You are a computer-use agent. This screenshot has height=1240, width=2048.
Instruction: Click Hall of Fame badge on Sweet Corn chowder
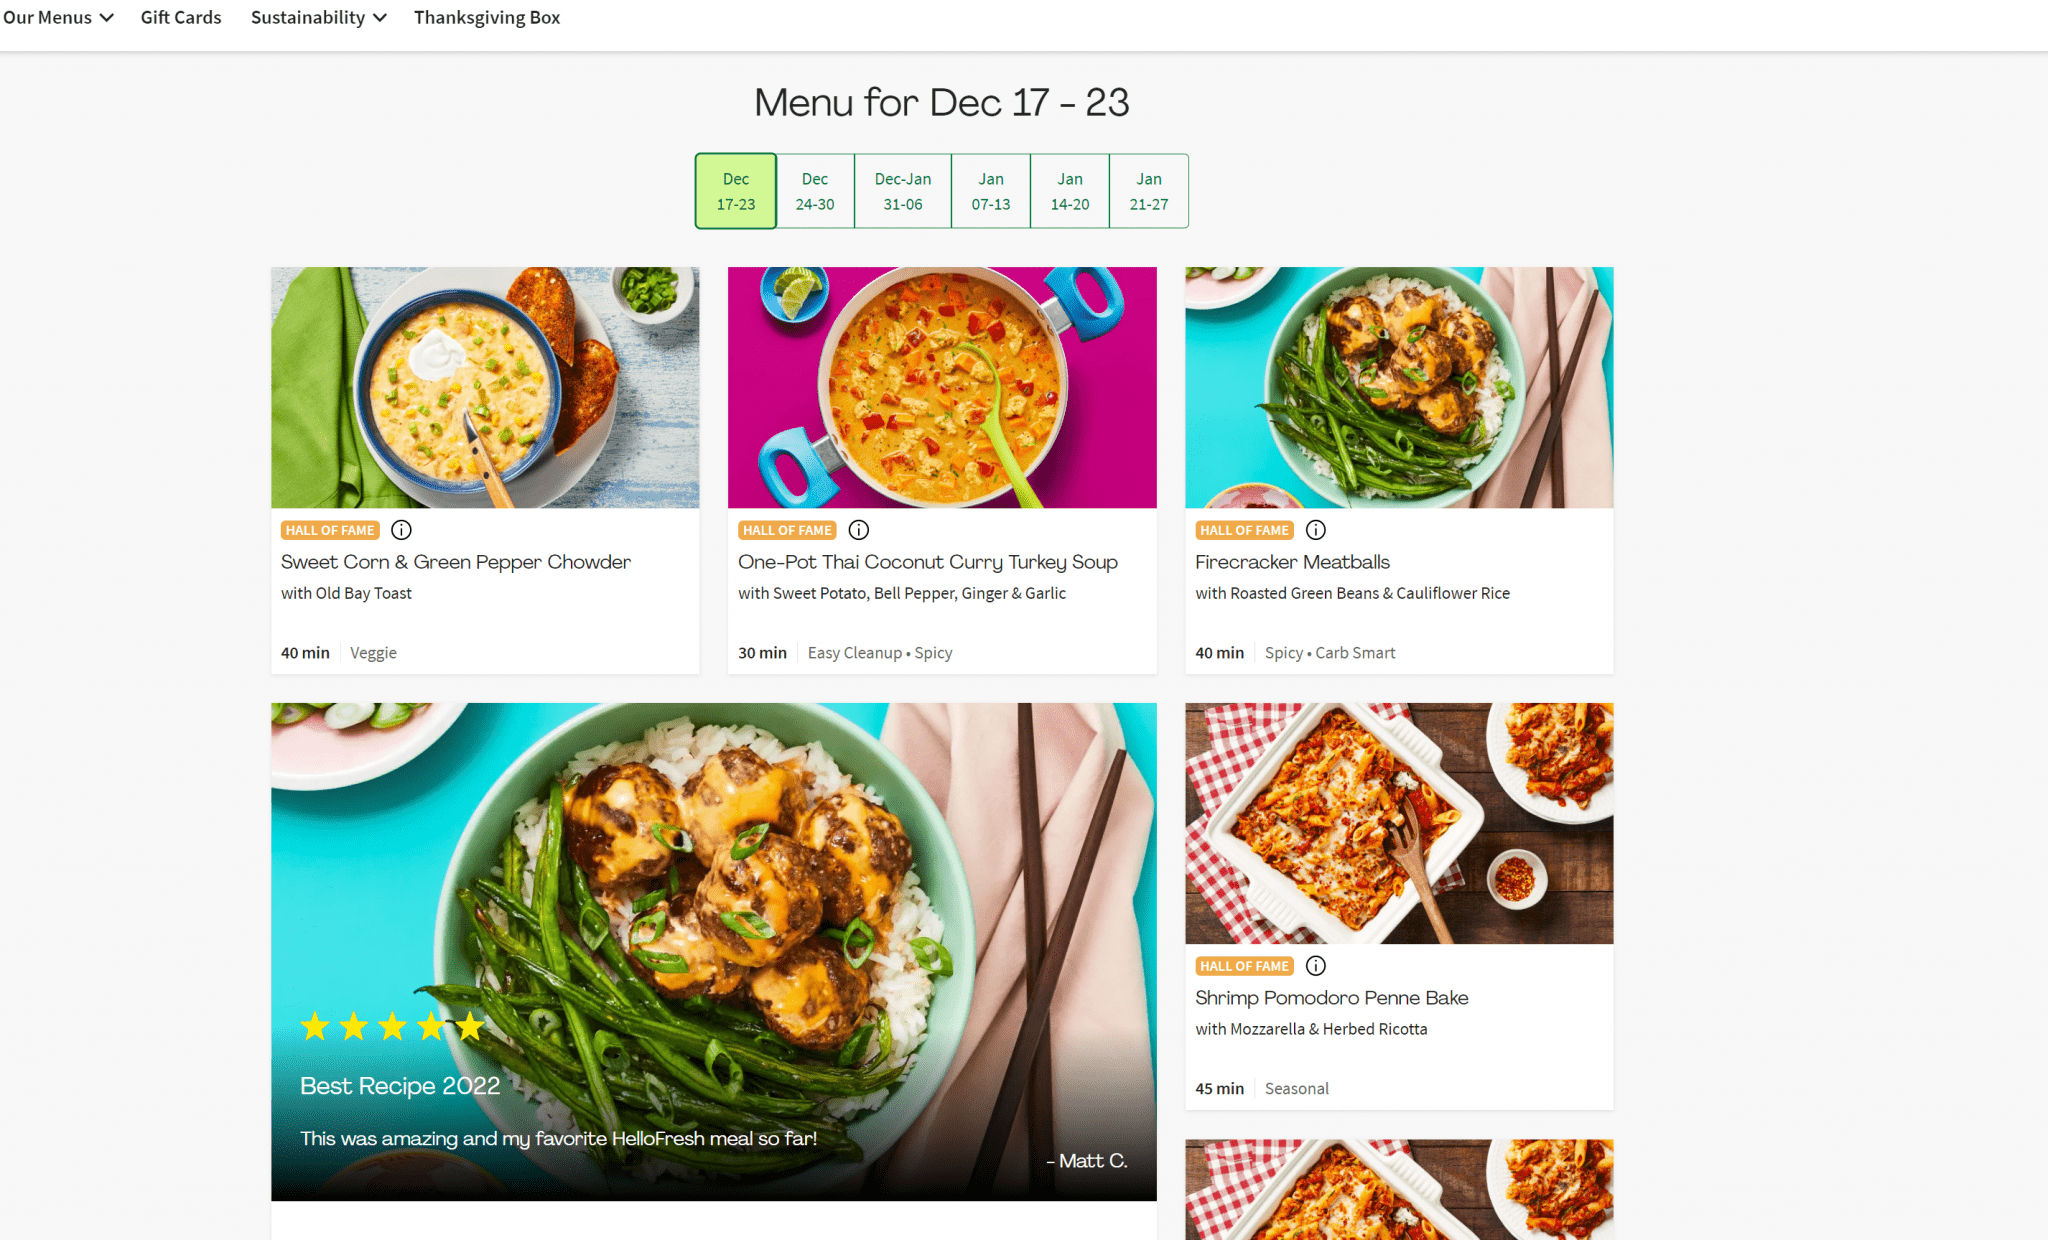(x=329, y=530)
